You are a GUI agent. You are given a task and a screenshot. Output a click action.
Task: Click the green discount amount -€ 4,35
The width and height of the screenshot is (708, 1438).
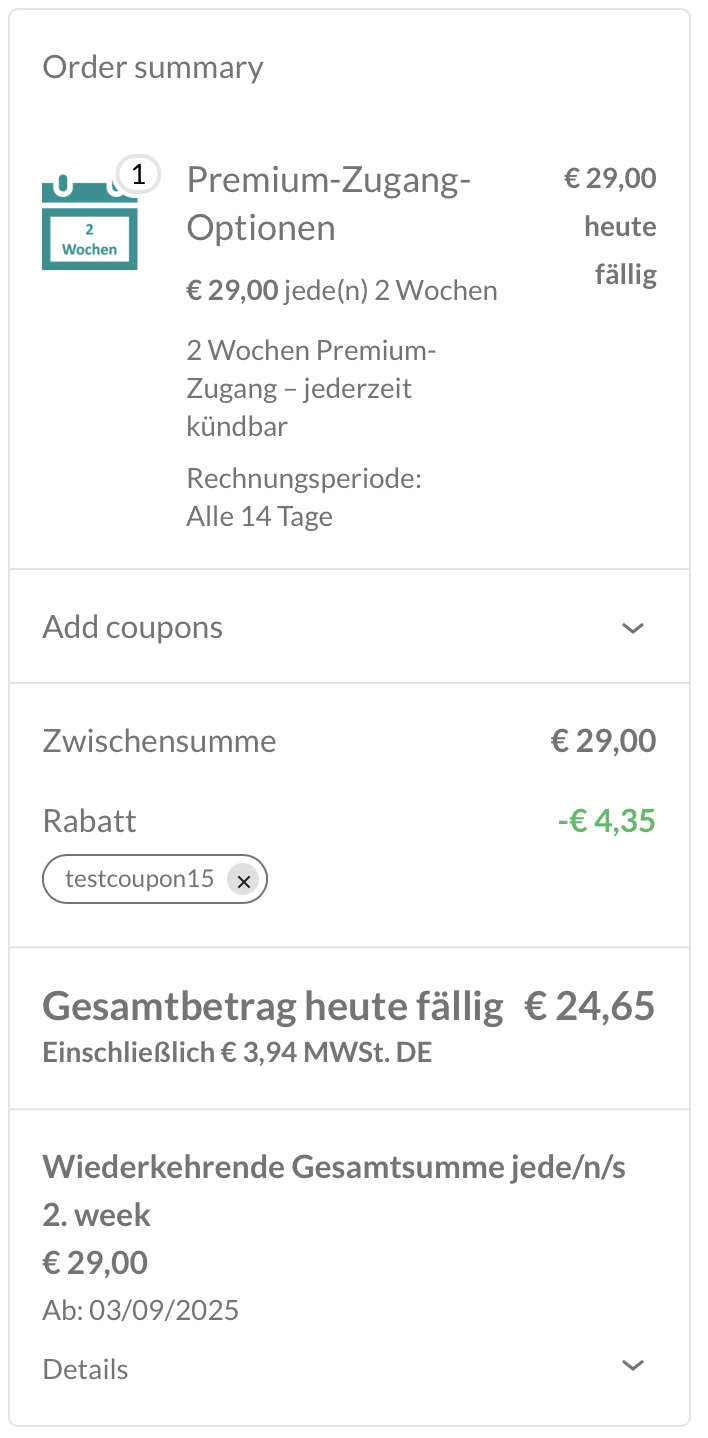(x=606, y=822)
